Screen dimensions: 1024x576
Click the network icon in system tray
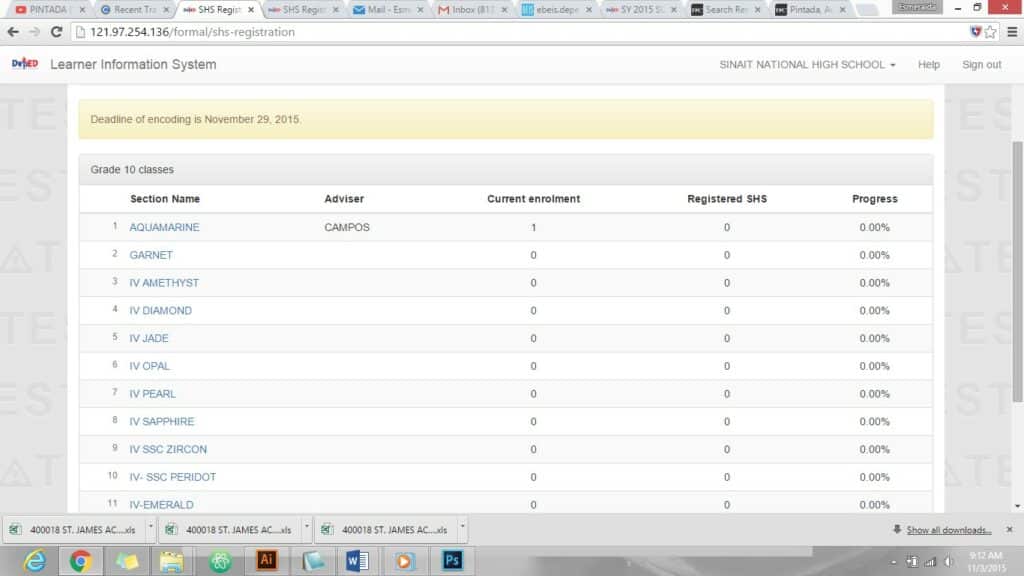pos(930,562)
